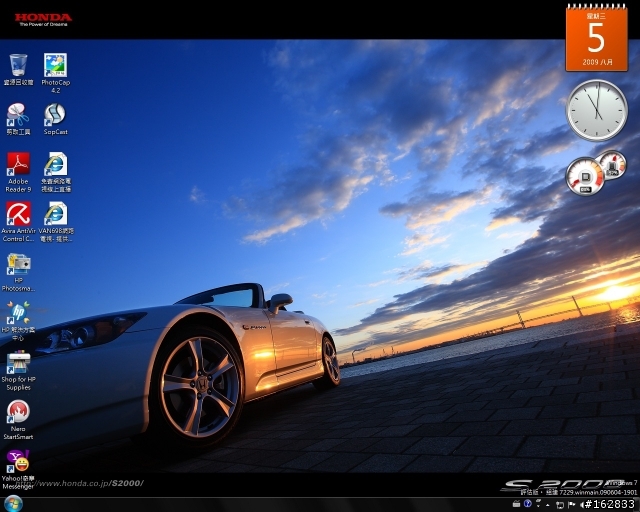Click the blue language bar help icon
The image size is (640, 512).
pos(528,503)
